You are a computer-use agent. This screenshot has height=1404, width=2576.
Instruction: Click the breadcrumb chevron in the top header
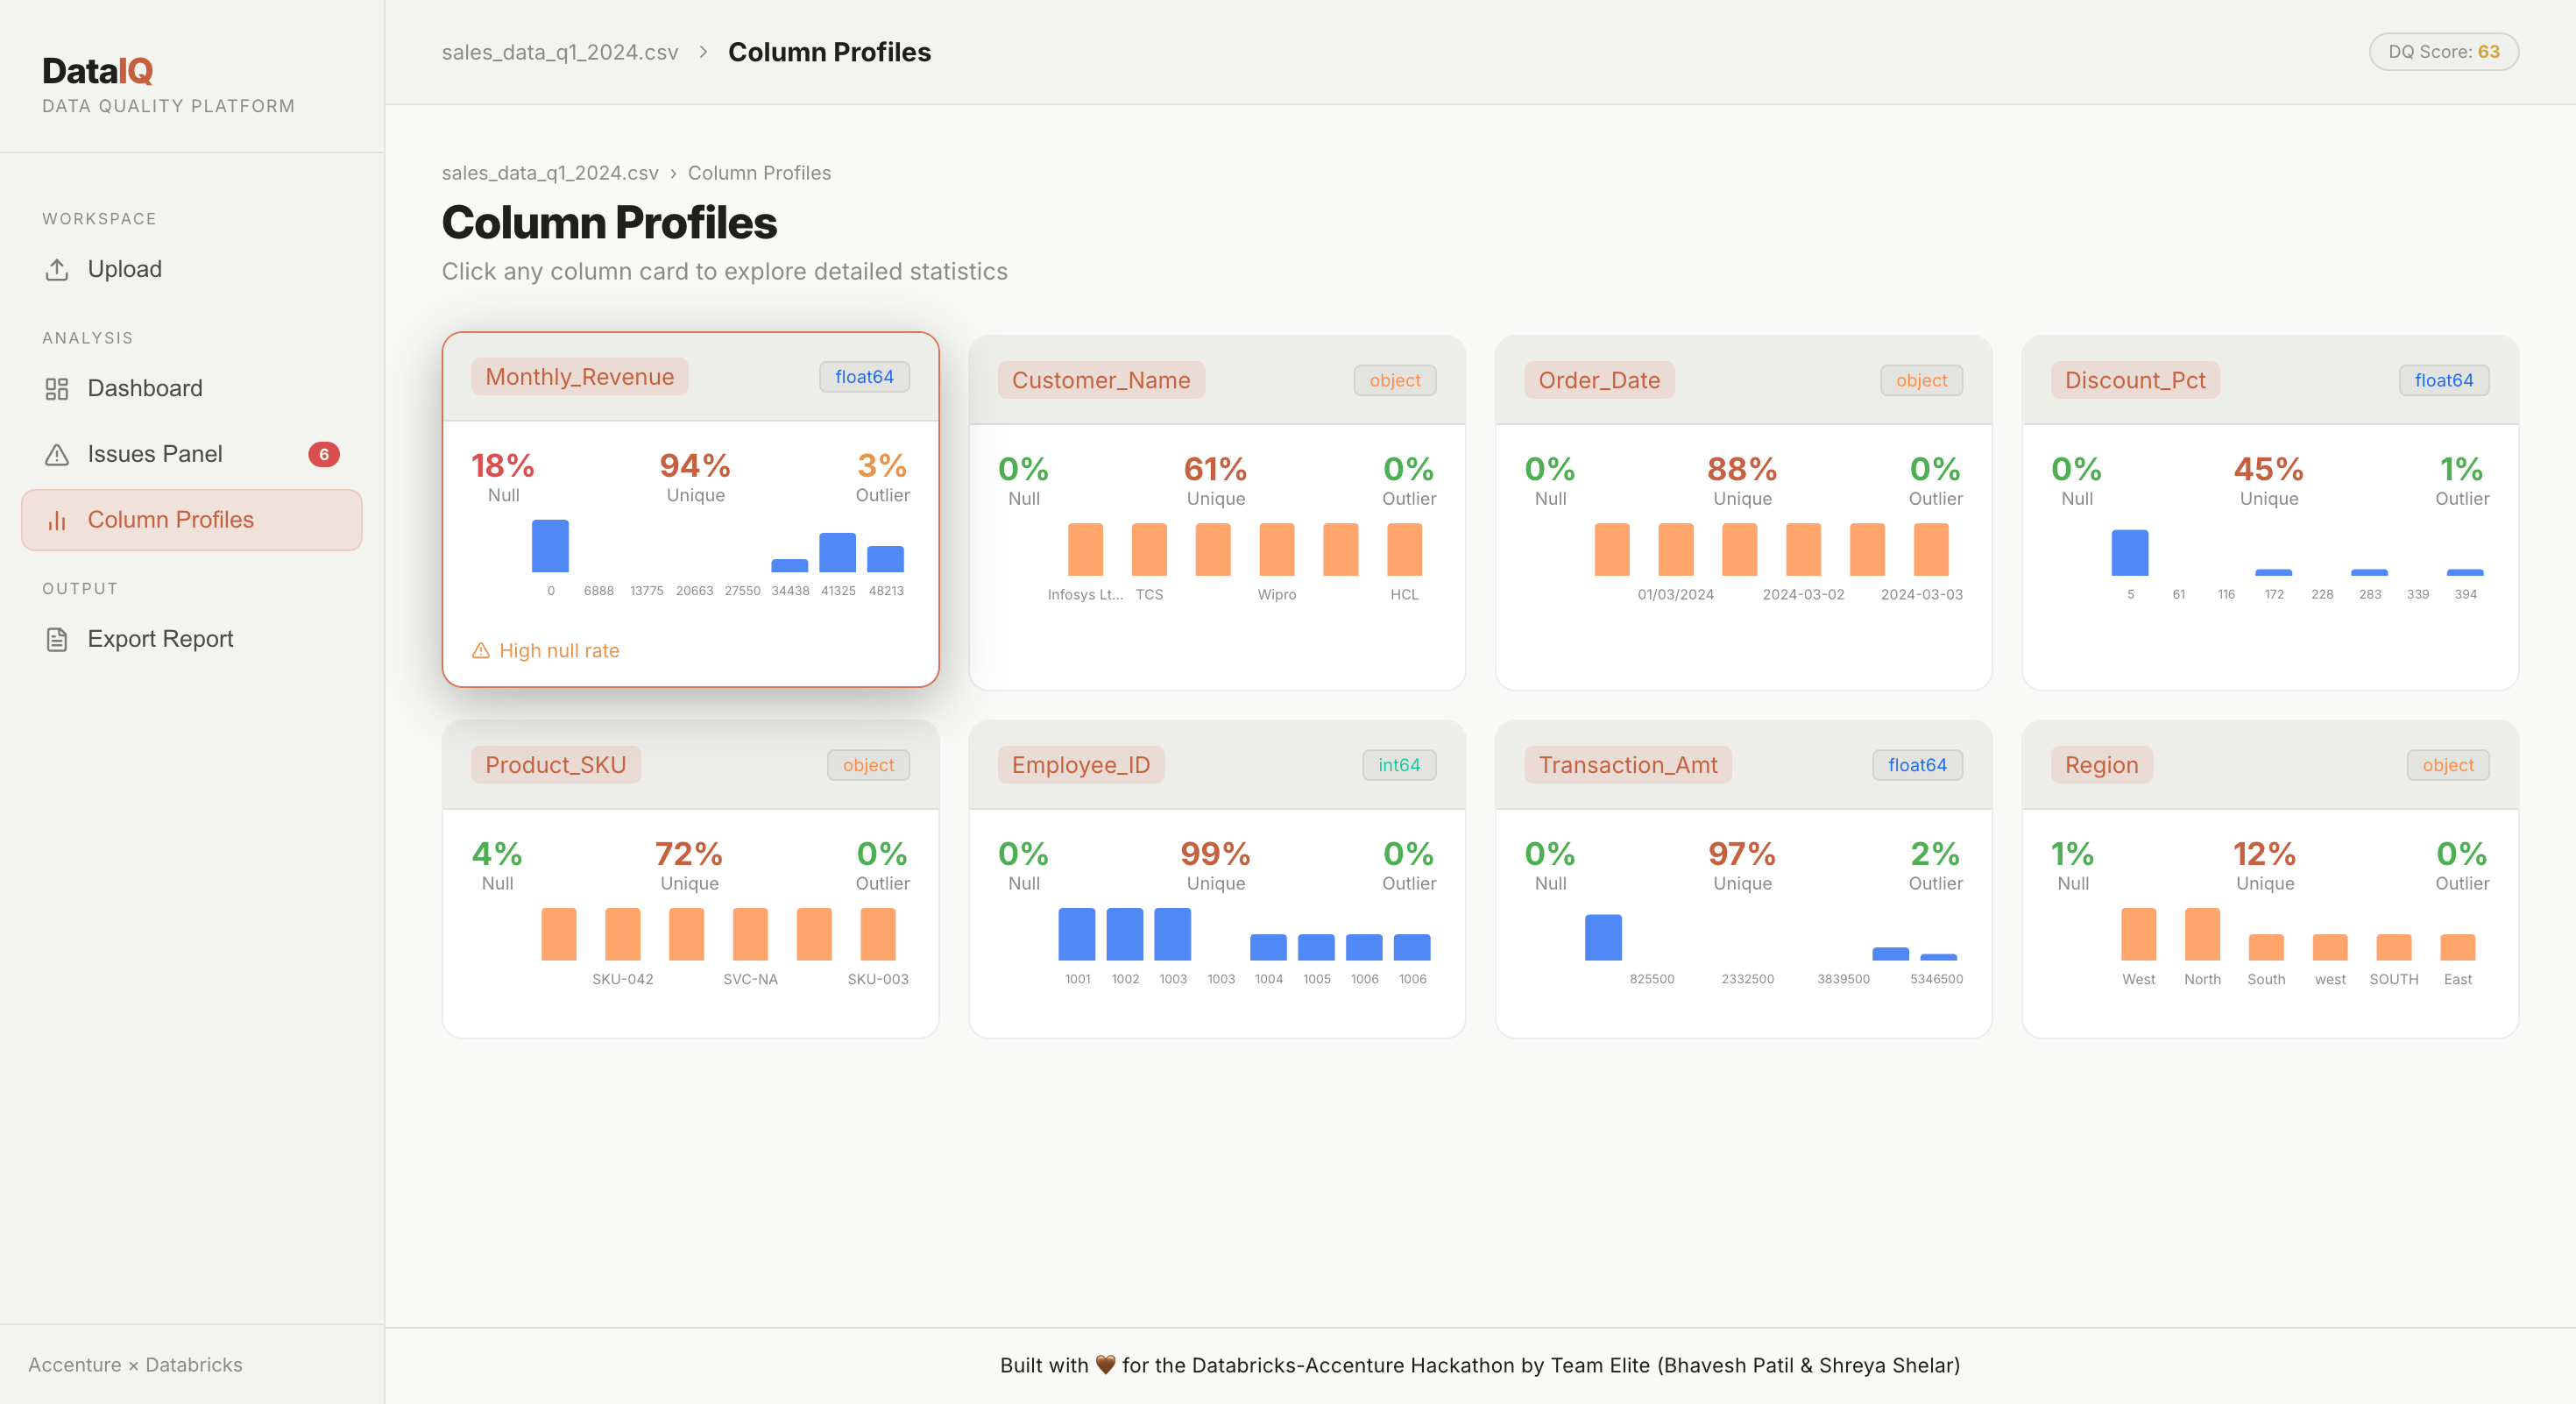pyautogui.click(x=703, y=52)
